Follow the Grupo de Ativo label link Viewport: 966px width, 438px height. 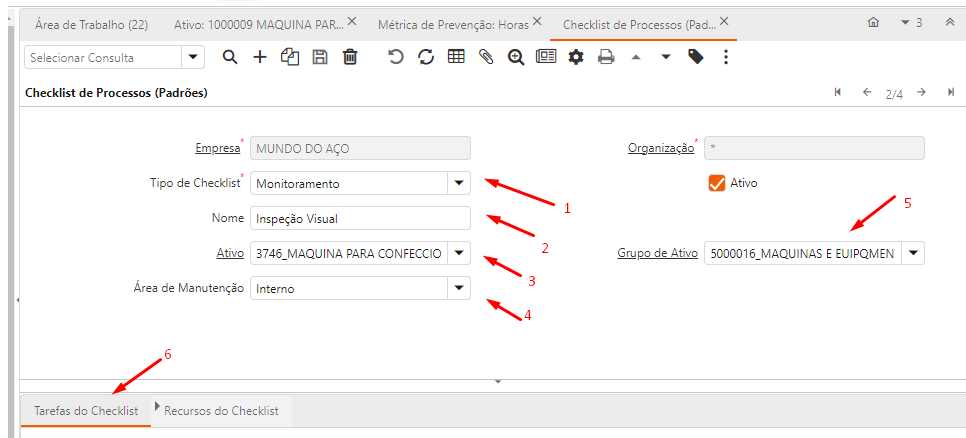pos(657,253)
